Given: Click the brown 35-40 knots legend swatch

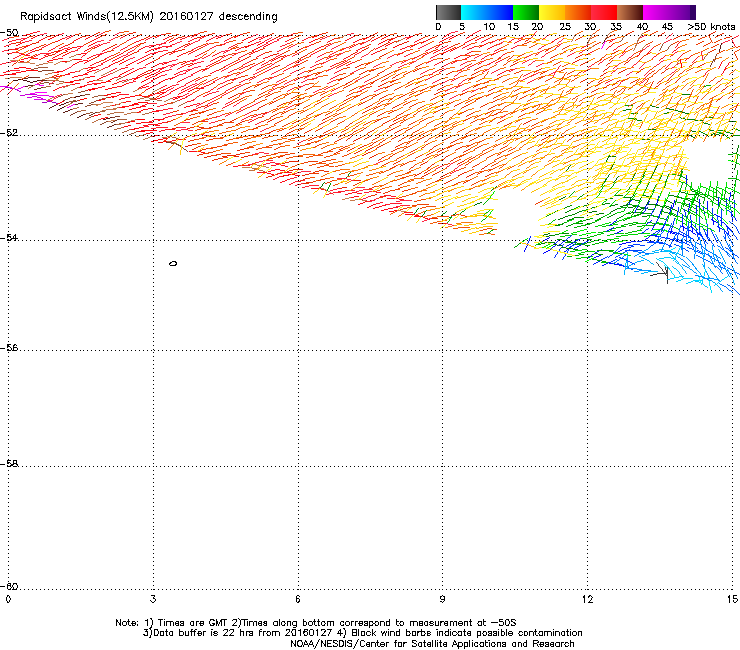Looking at the screenshot, I should (x=630, y=12).
